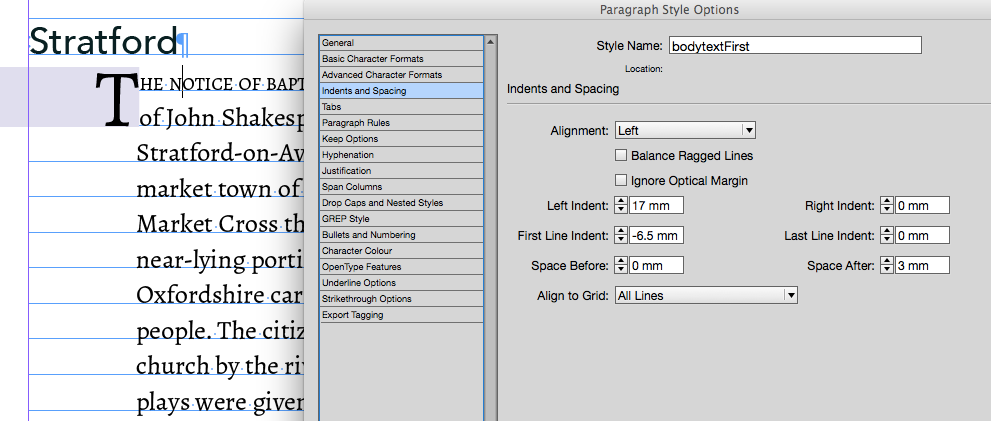Click the Space Before stepper arrows

[621, 265]
